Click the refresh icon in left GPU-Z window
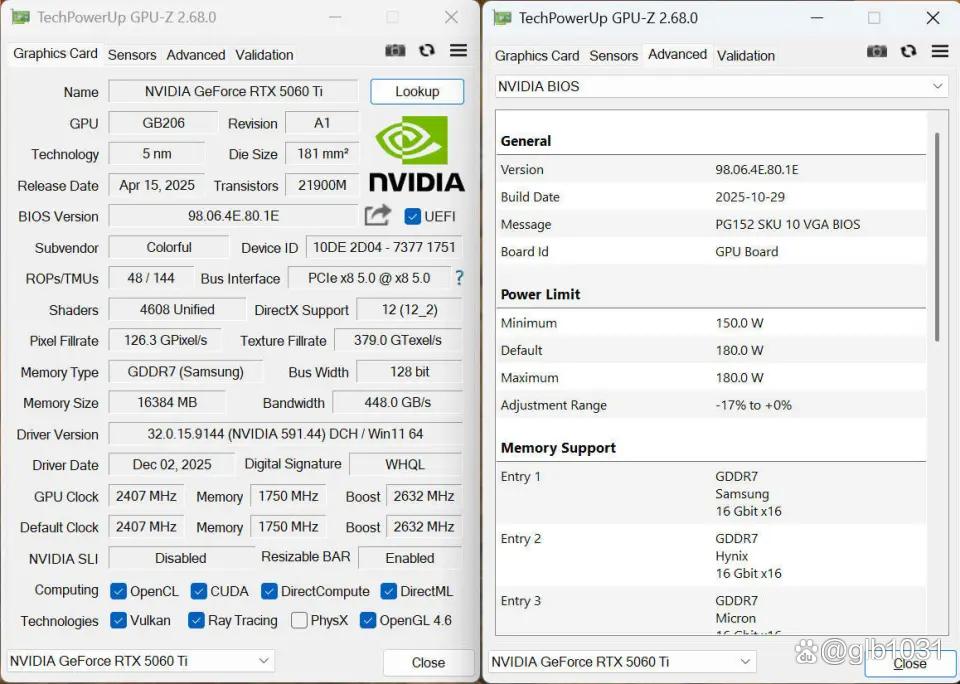 [427, 51]
